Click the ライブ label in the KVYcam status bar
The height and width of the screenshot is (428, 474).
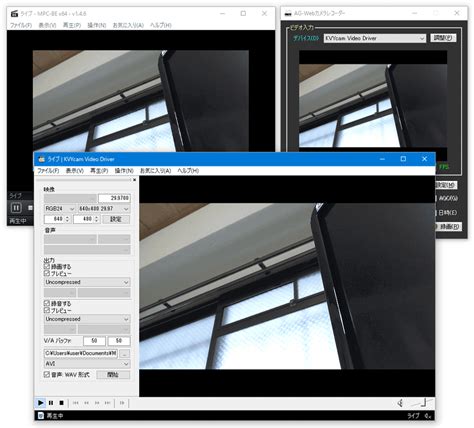[x=413, y=416]
